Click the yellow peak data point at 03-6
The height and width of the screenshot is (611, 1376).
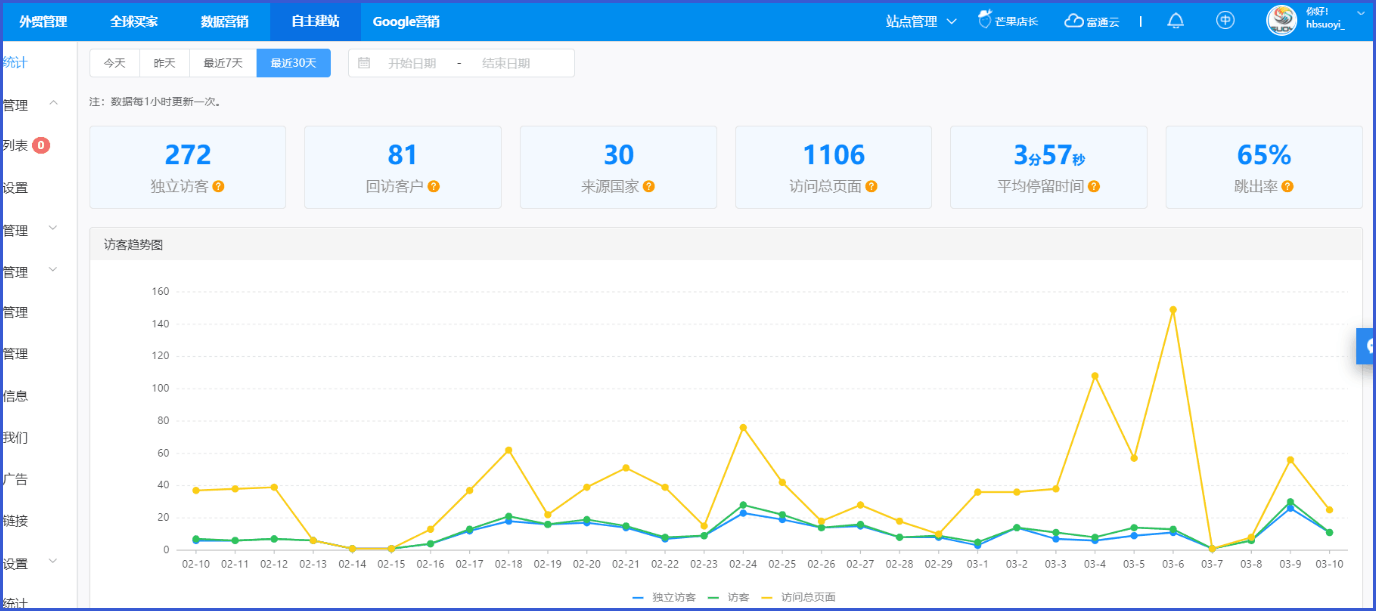coord(1173,310)
